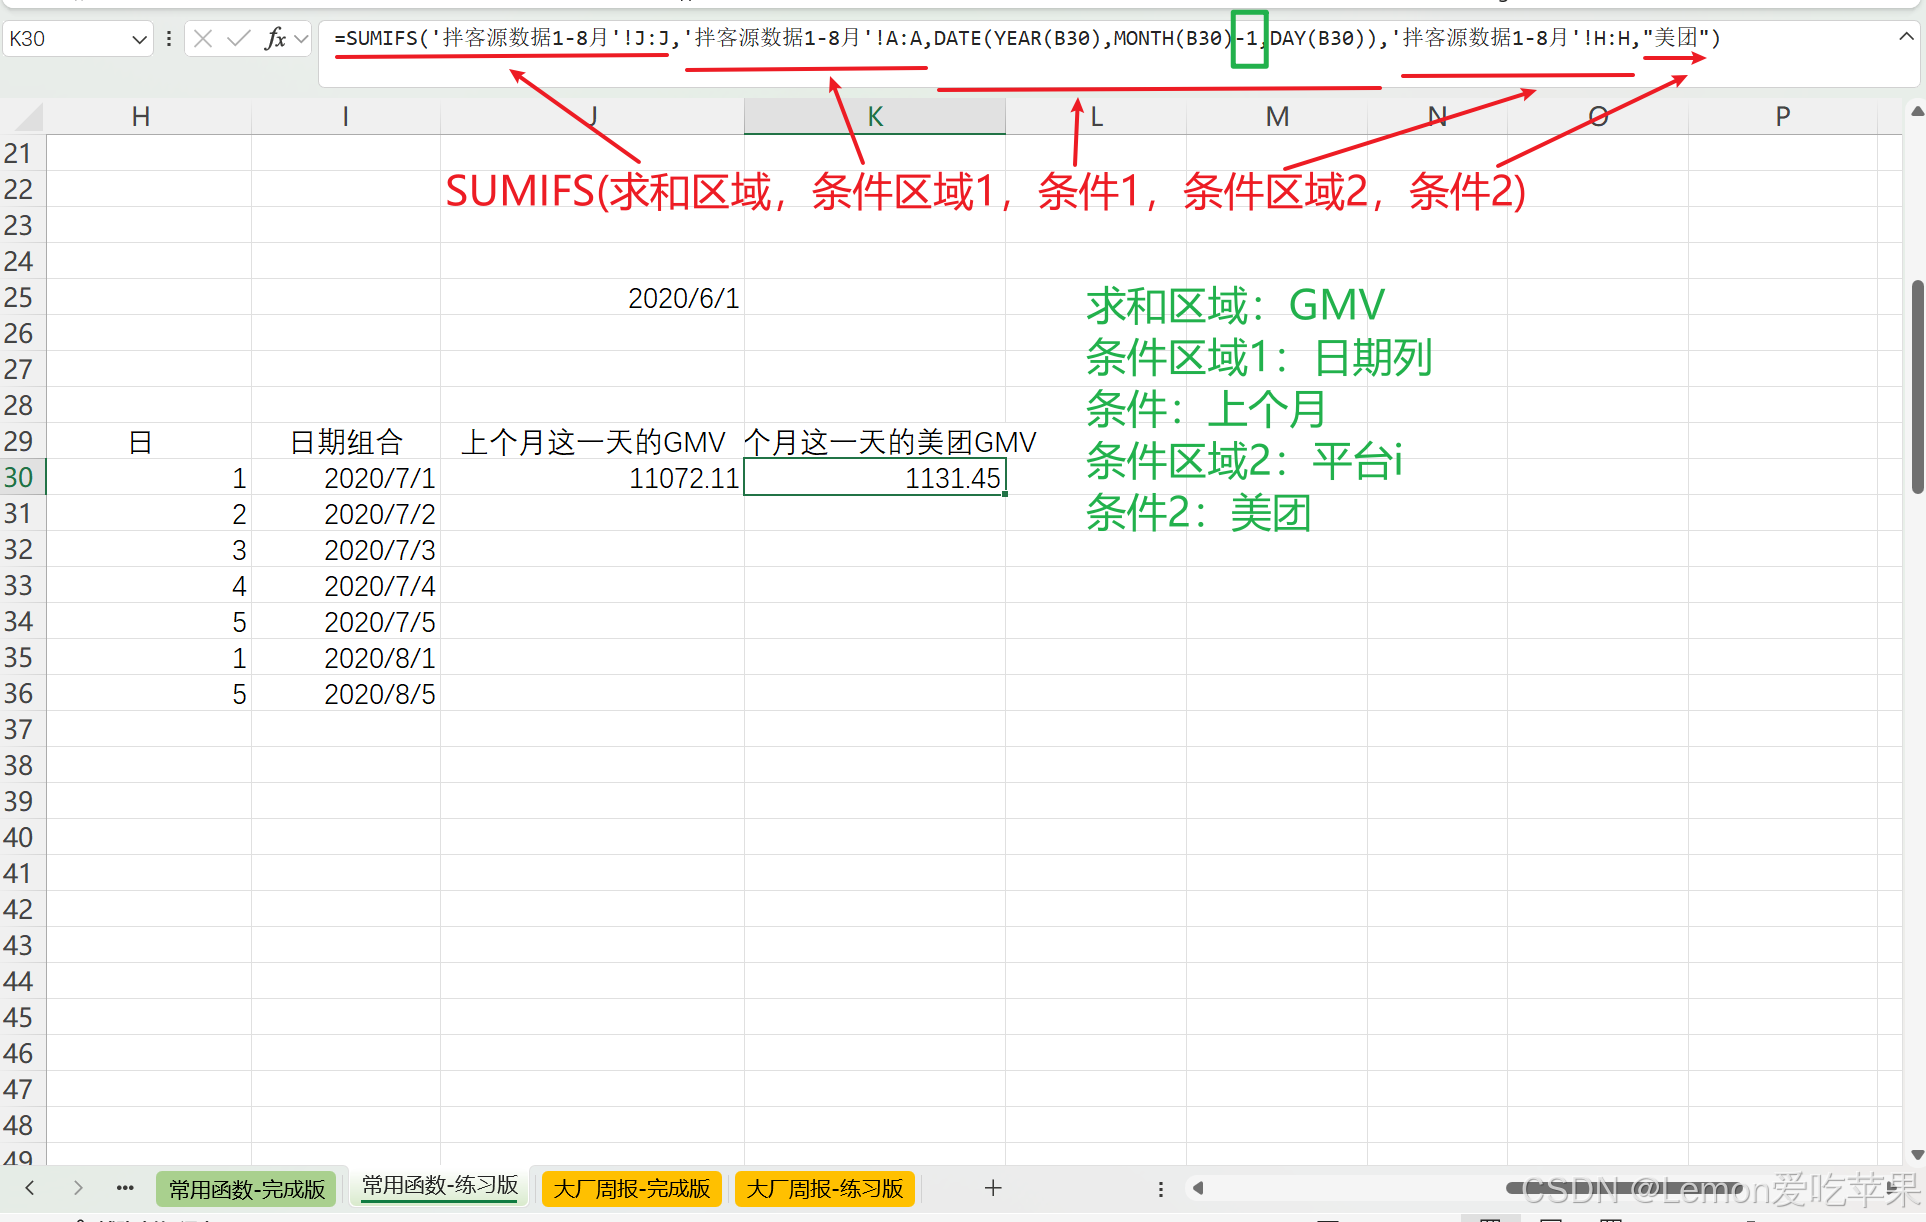1926x1222 pixels.
Task: Select column P header
Action: point(1782,117)
